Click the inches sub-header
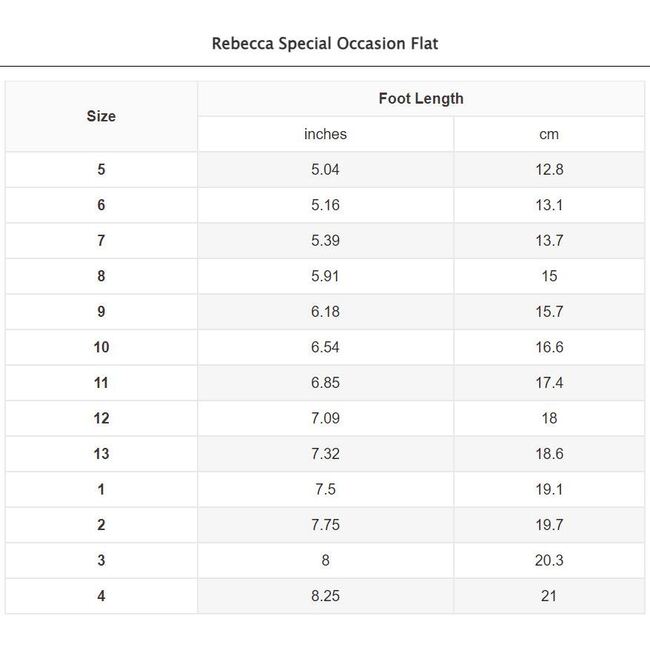650x650 pixels. (x=325, y=134)
